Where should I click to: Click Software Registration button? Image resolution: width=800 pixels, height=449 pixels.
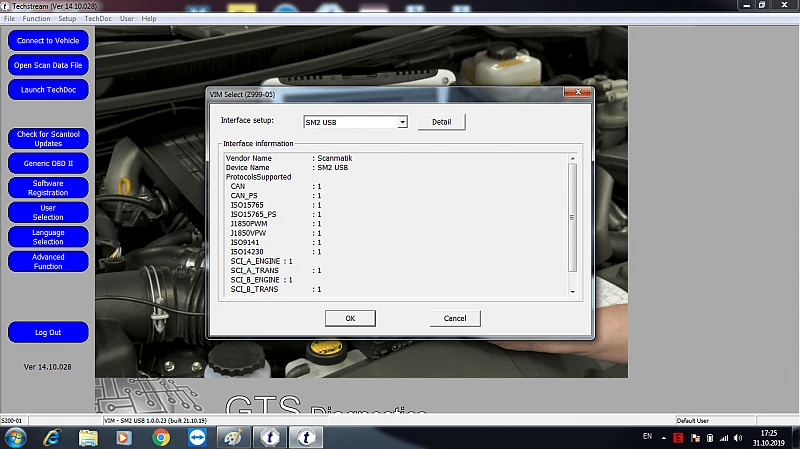(x=48, y=188)
